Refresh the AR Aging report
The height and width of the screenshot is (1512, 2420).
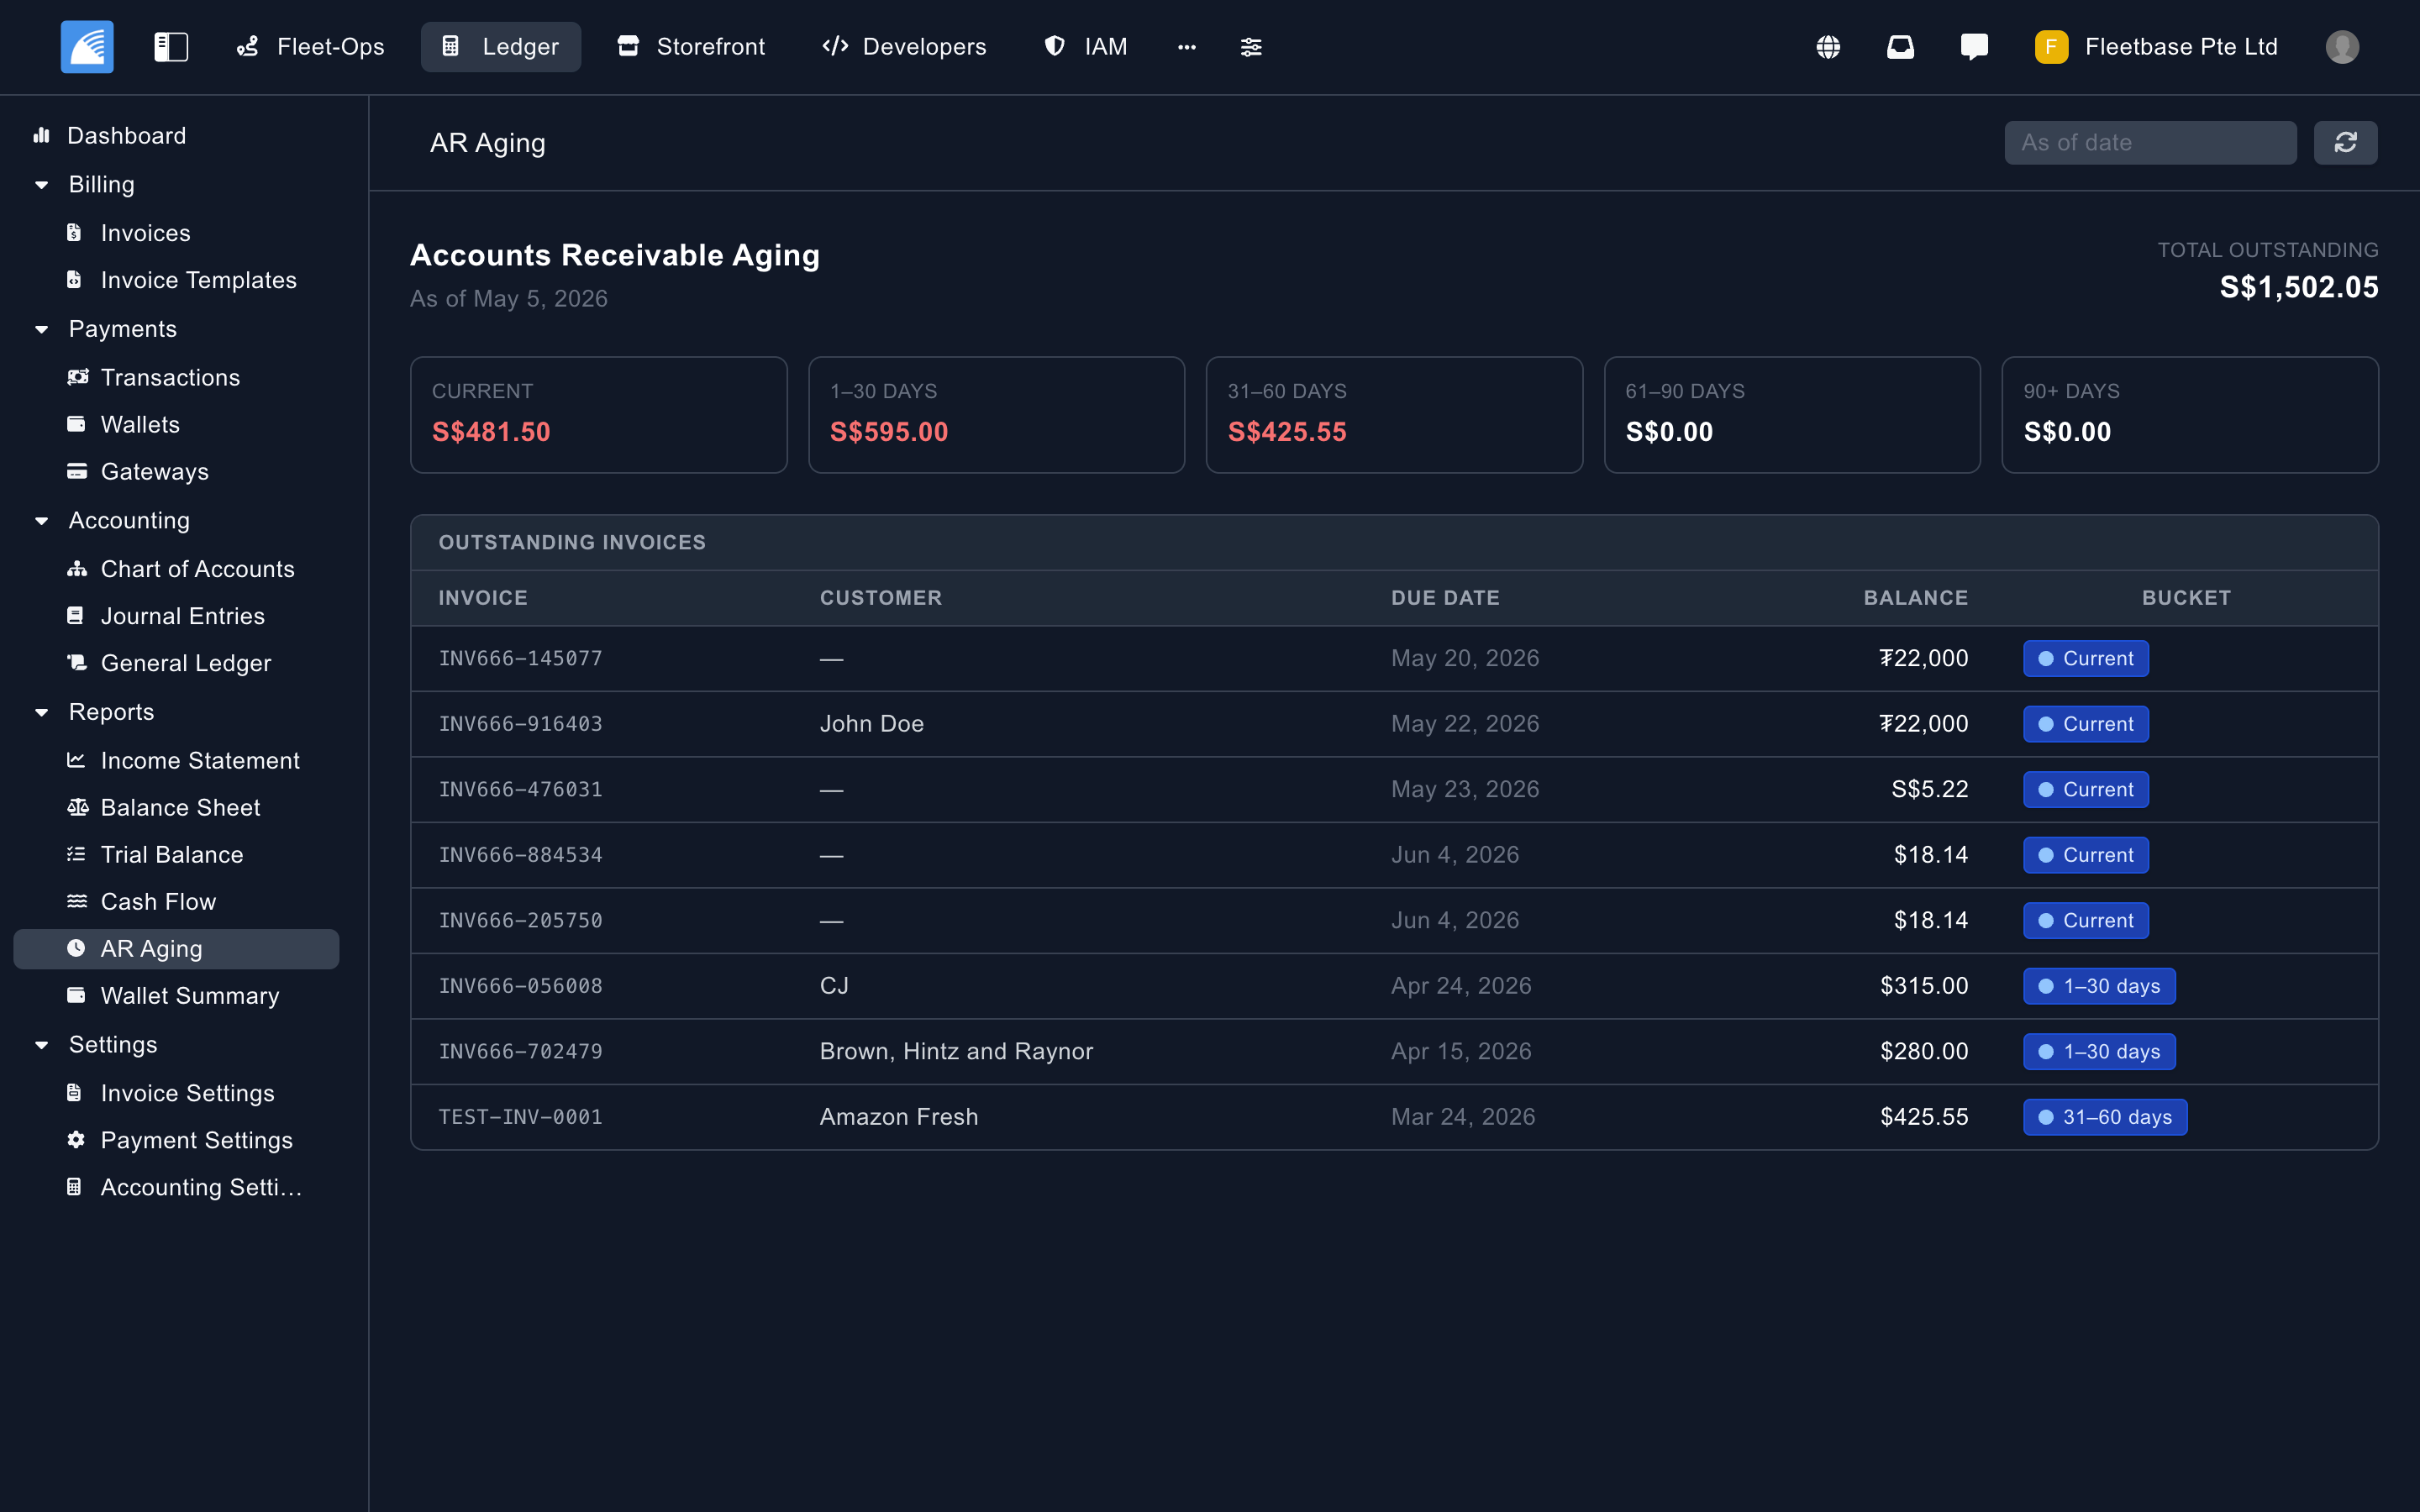(2345, 143)
